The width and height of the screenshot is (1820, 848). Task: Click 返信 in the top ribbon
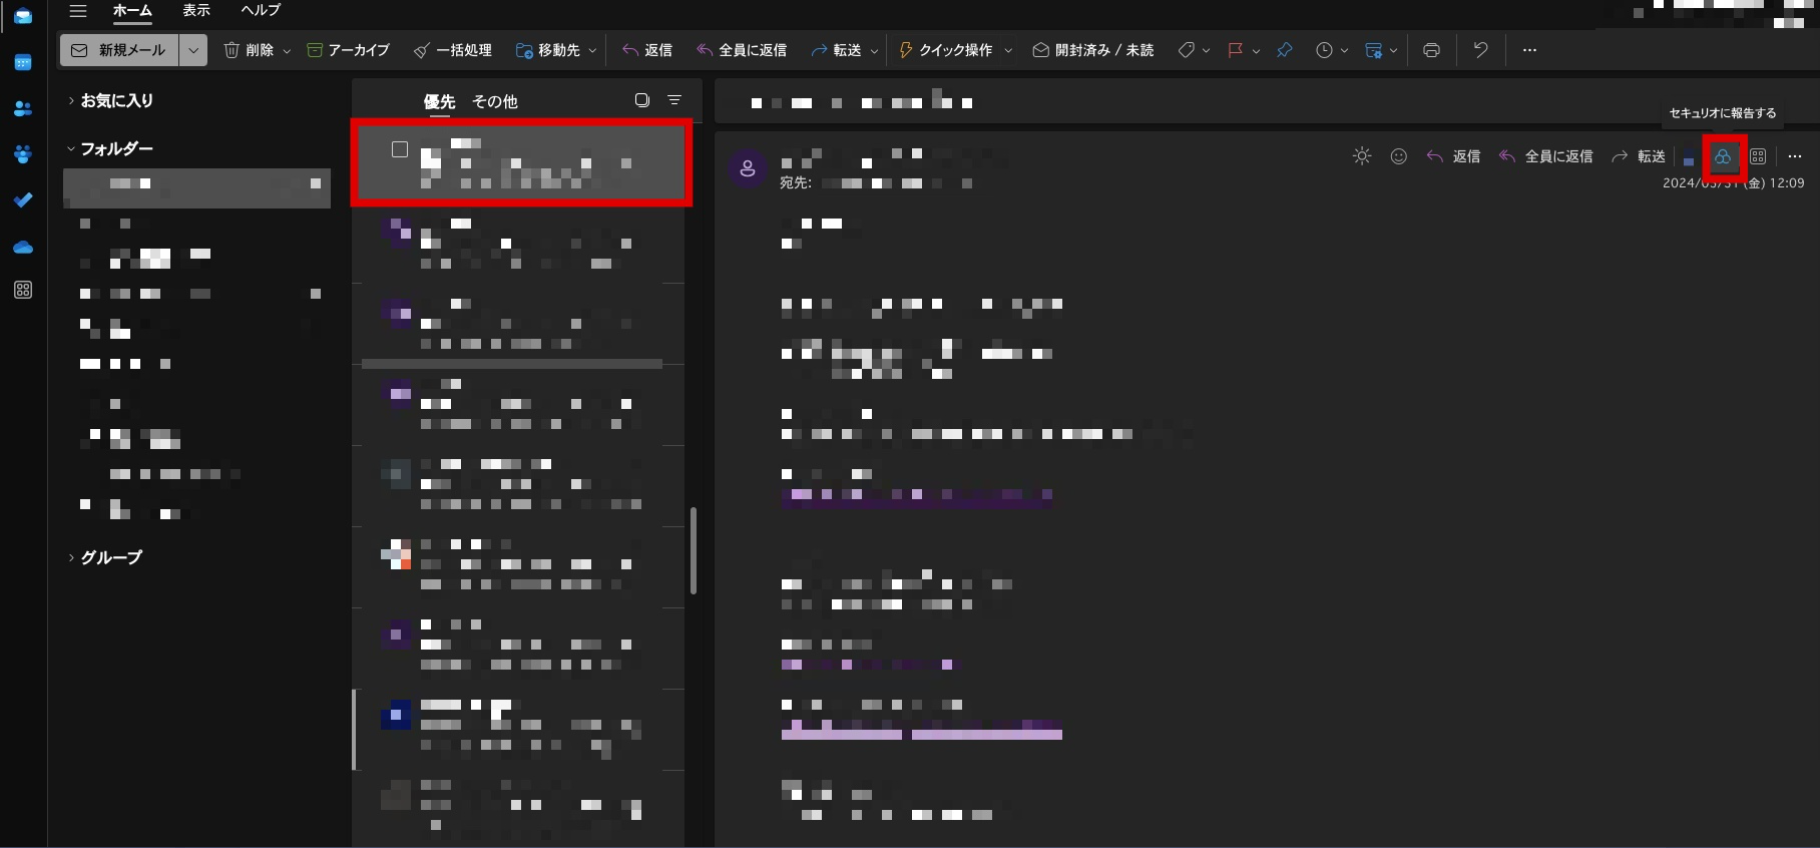[647, 50]
